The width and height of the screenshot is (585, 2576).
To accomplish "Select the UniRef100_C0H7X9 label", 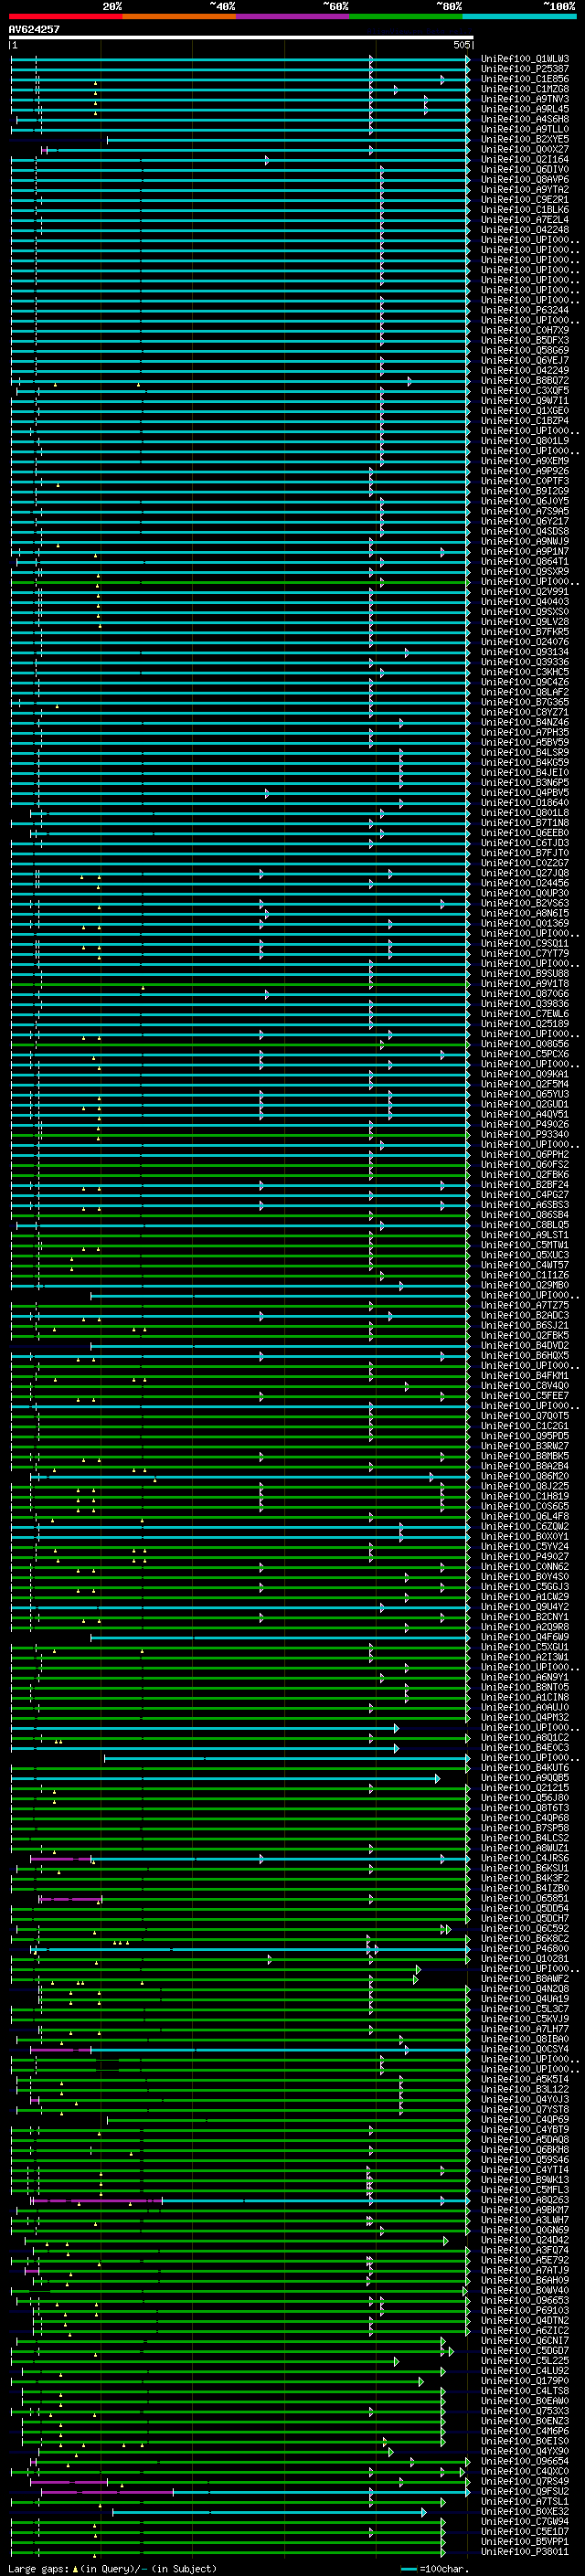I will coord(525,330).
